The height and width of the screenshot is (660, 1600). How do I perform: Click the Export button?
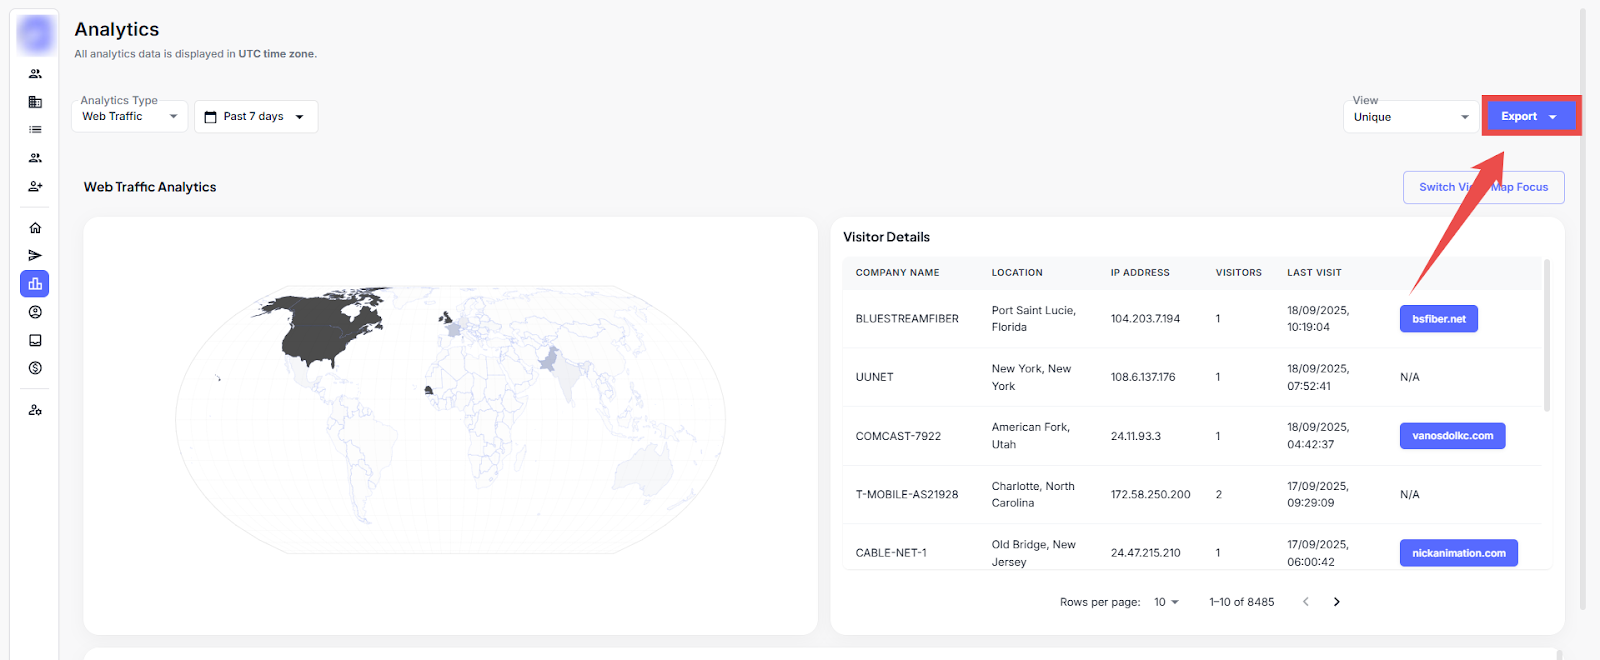tap(1529, 117)
